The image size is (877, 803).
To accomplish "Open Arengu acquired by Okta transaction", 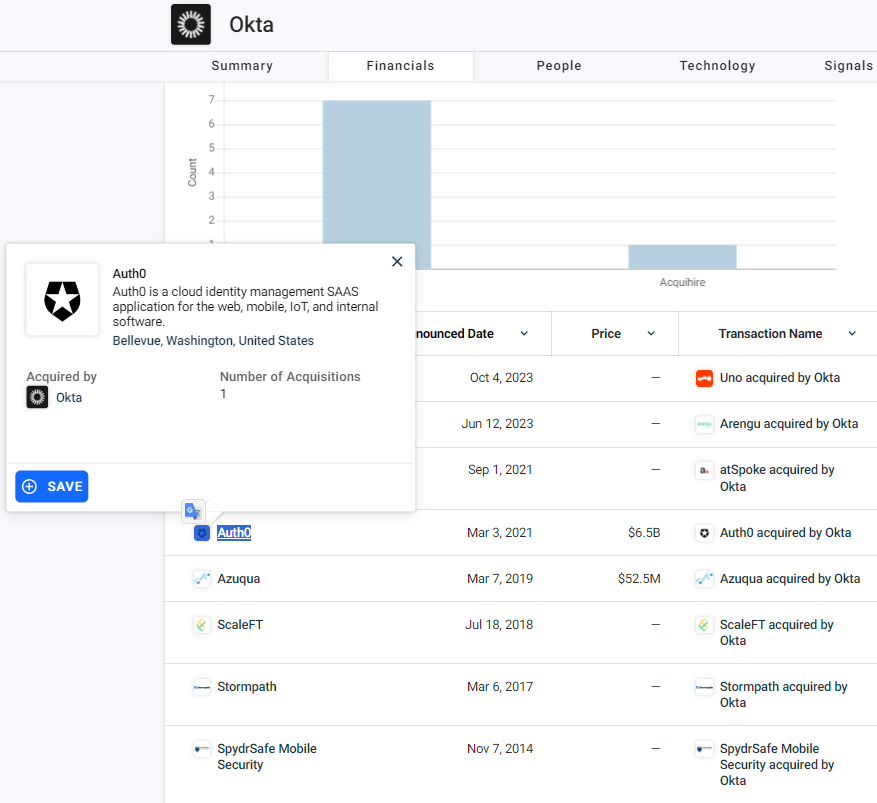I will (789, 424).
